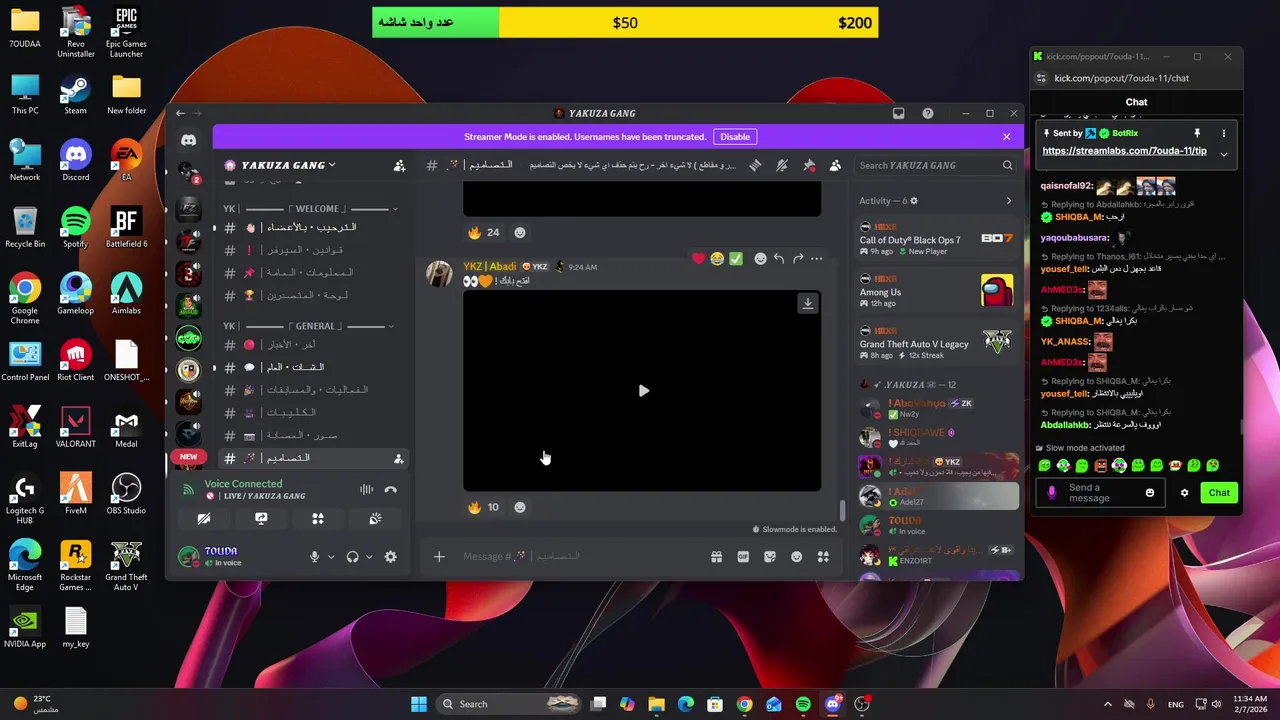Screen dimensions: 1280x720
Task: Click green Chat send button in Kick
Action: (x=1219, y=493)
